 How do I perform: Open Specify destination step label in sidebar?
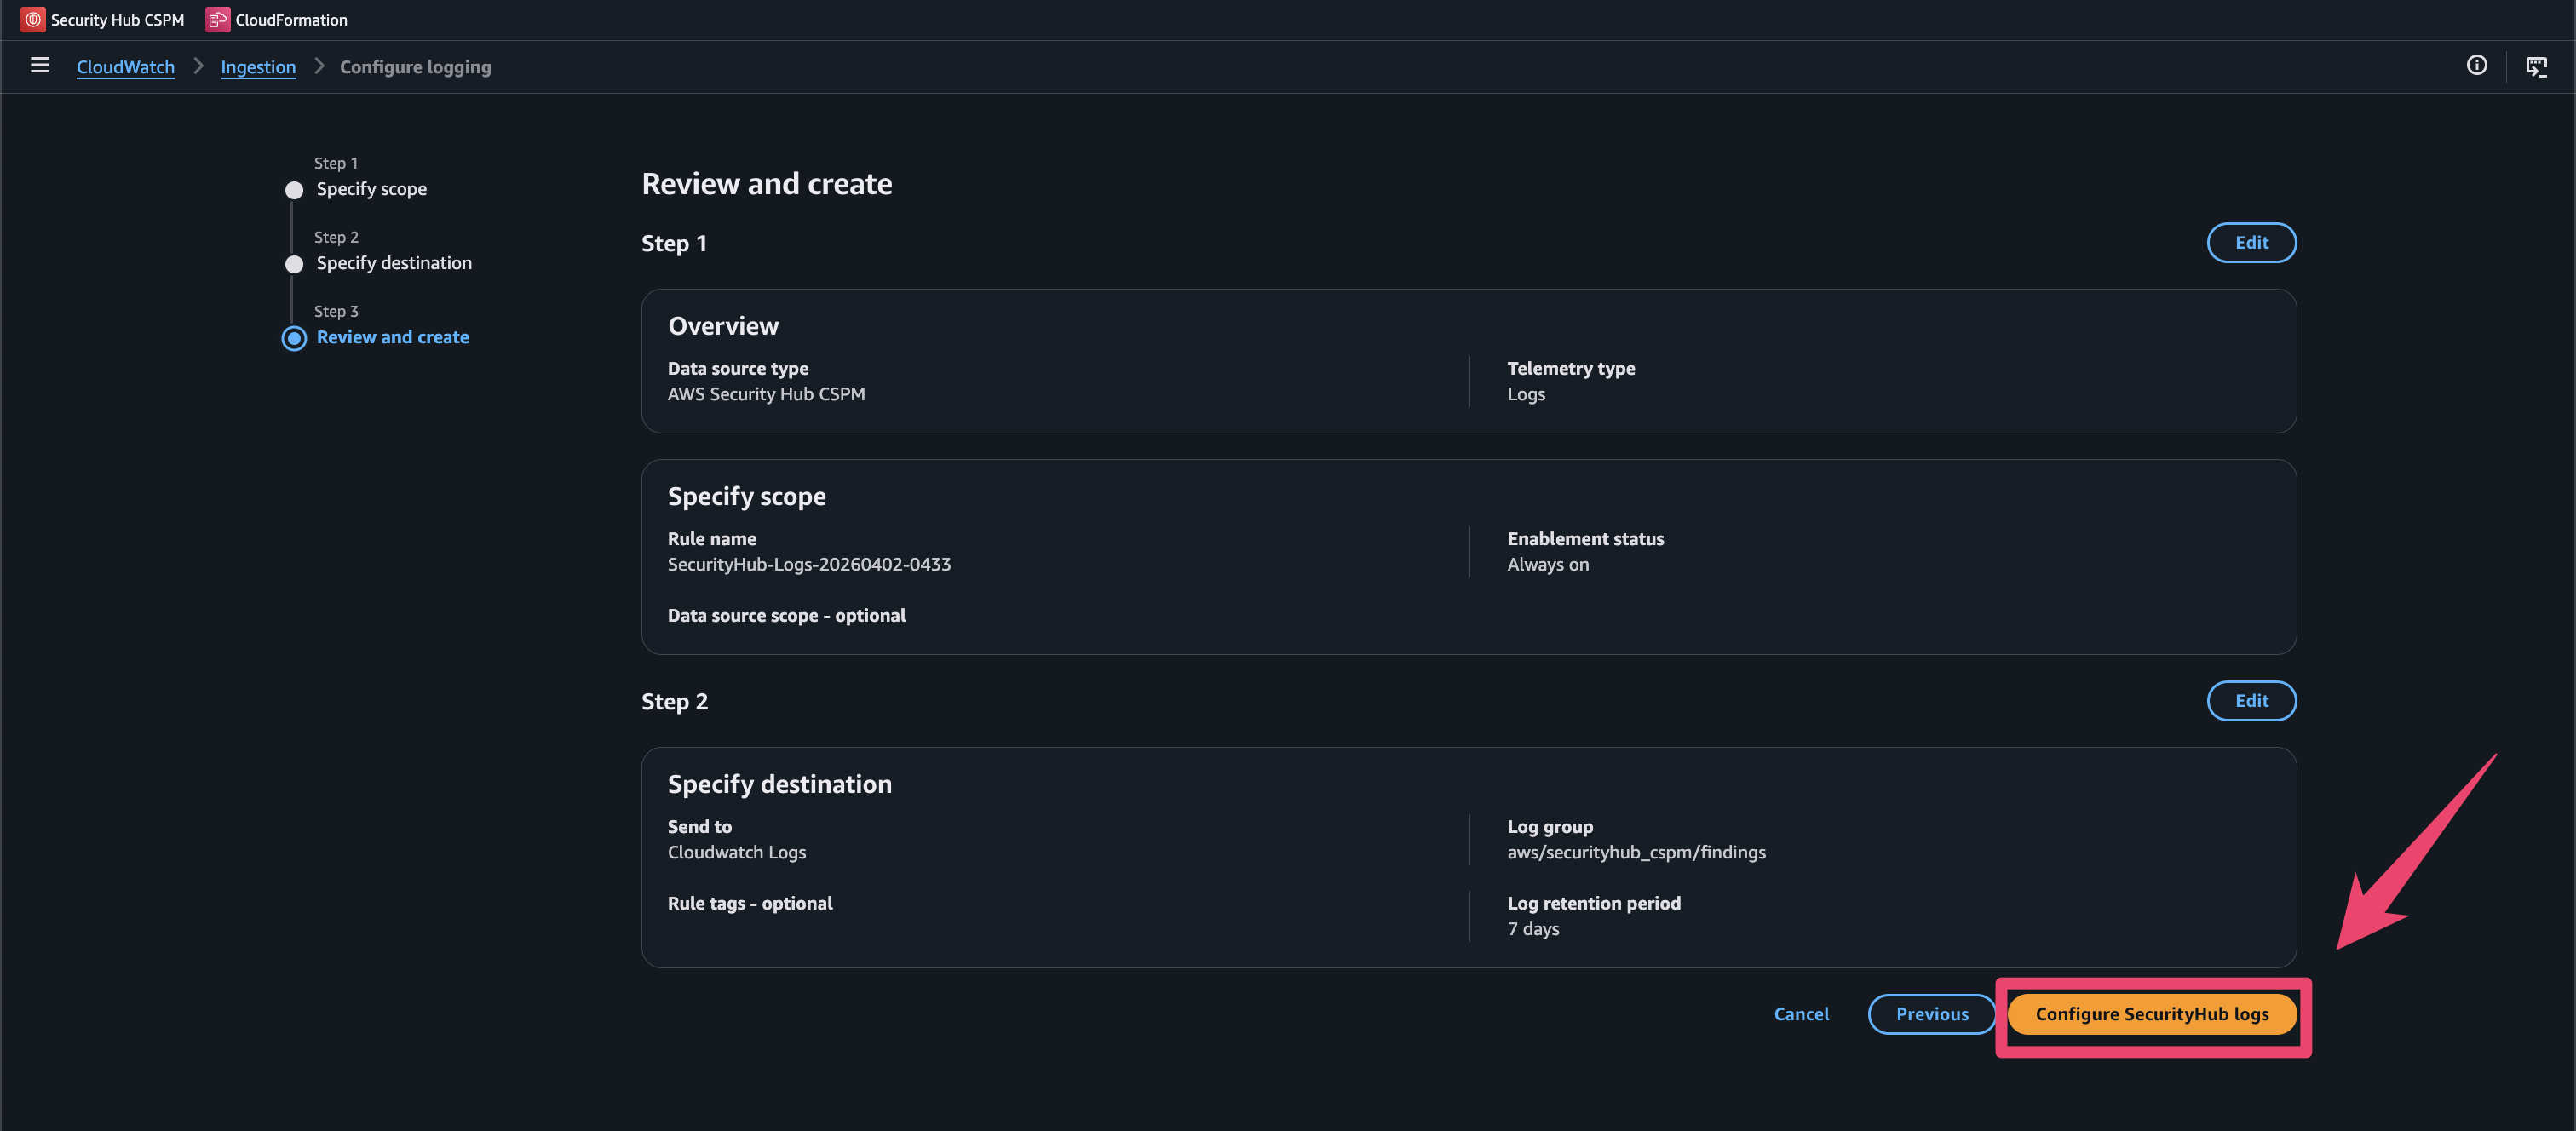tap(394, 263)
